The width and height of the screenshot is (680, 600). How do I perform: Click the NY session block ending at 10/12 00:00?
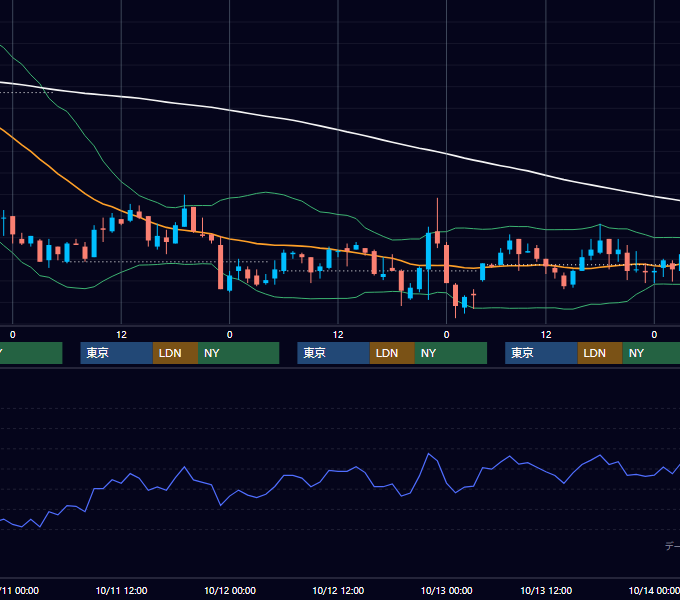pyautogui.click(x=239, y=353)
